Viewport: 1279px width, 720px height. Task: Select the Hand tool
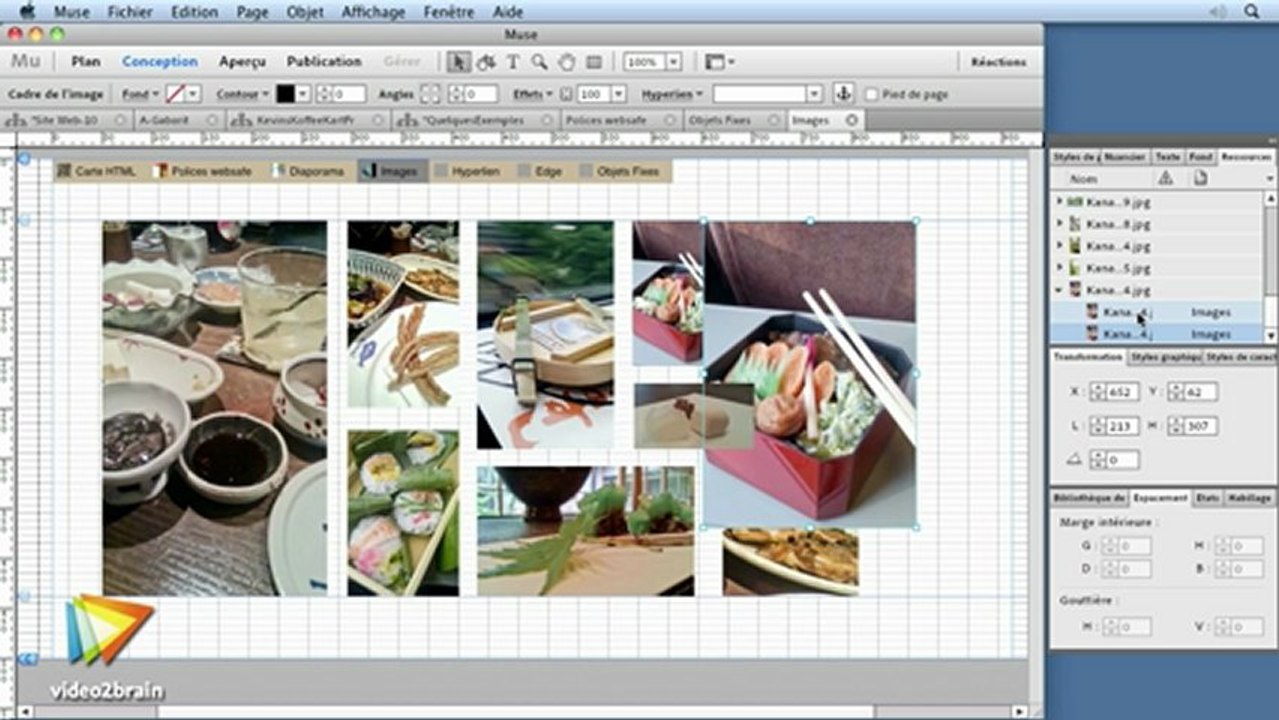(566, 62)
